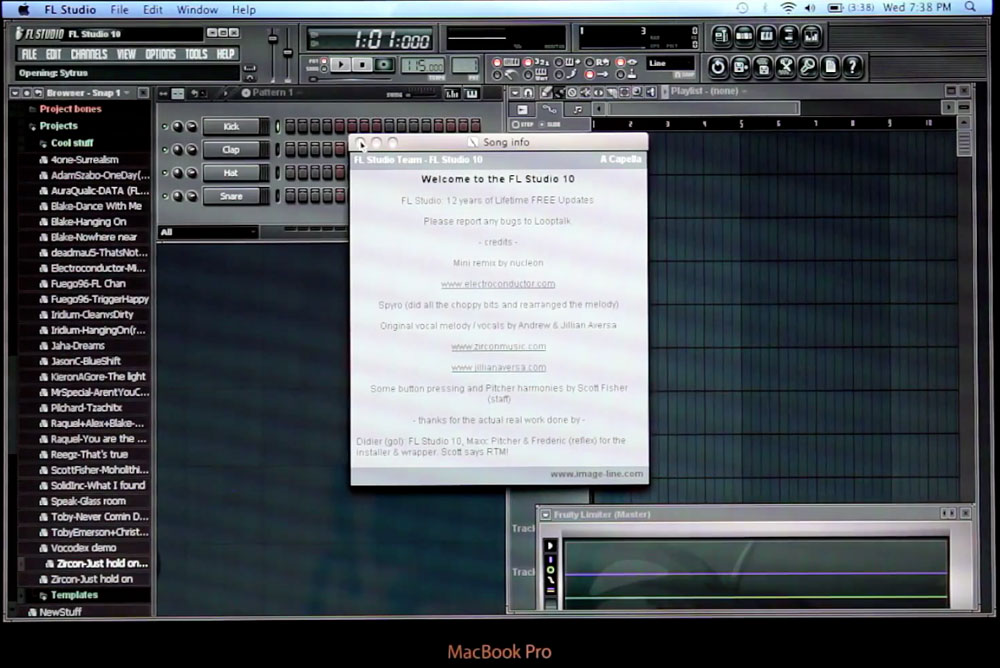Viewport: 1000px width, 668px height.
Task: Open the All channel filter dropdown
Action: [208, 232]
